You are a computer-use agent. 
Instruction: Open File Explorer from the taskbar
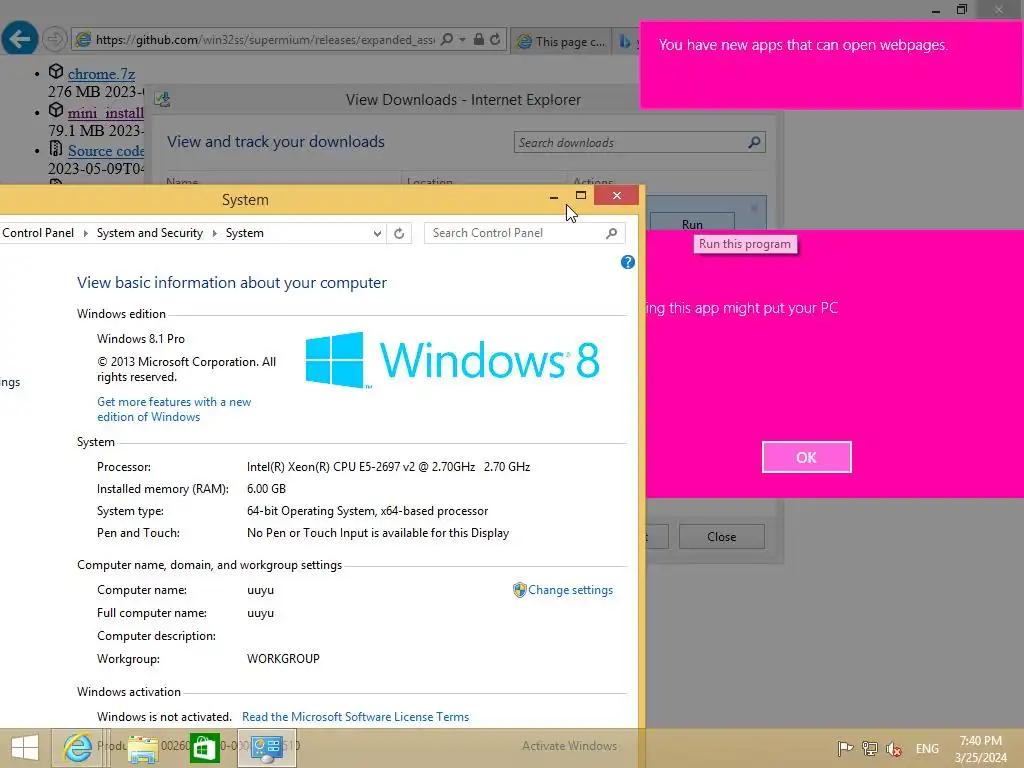143,748
